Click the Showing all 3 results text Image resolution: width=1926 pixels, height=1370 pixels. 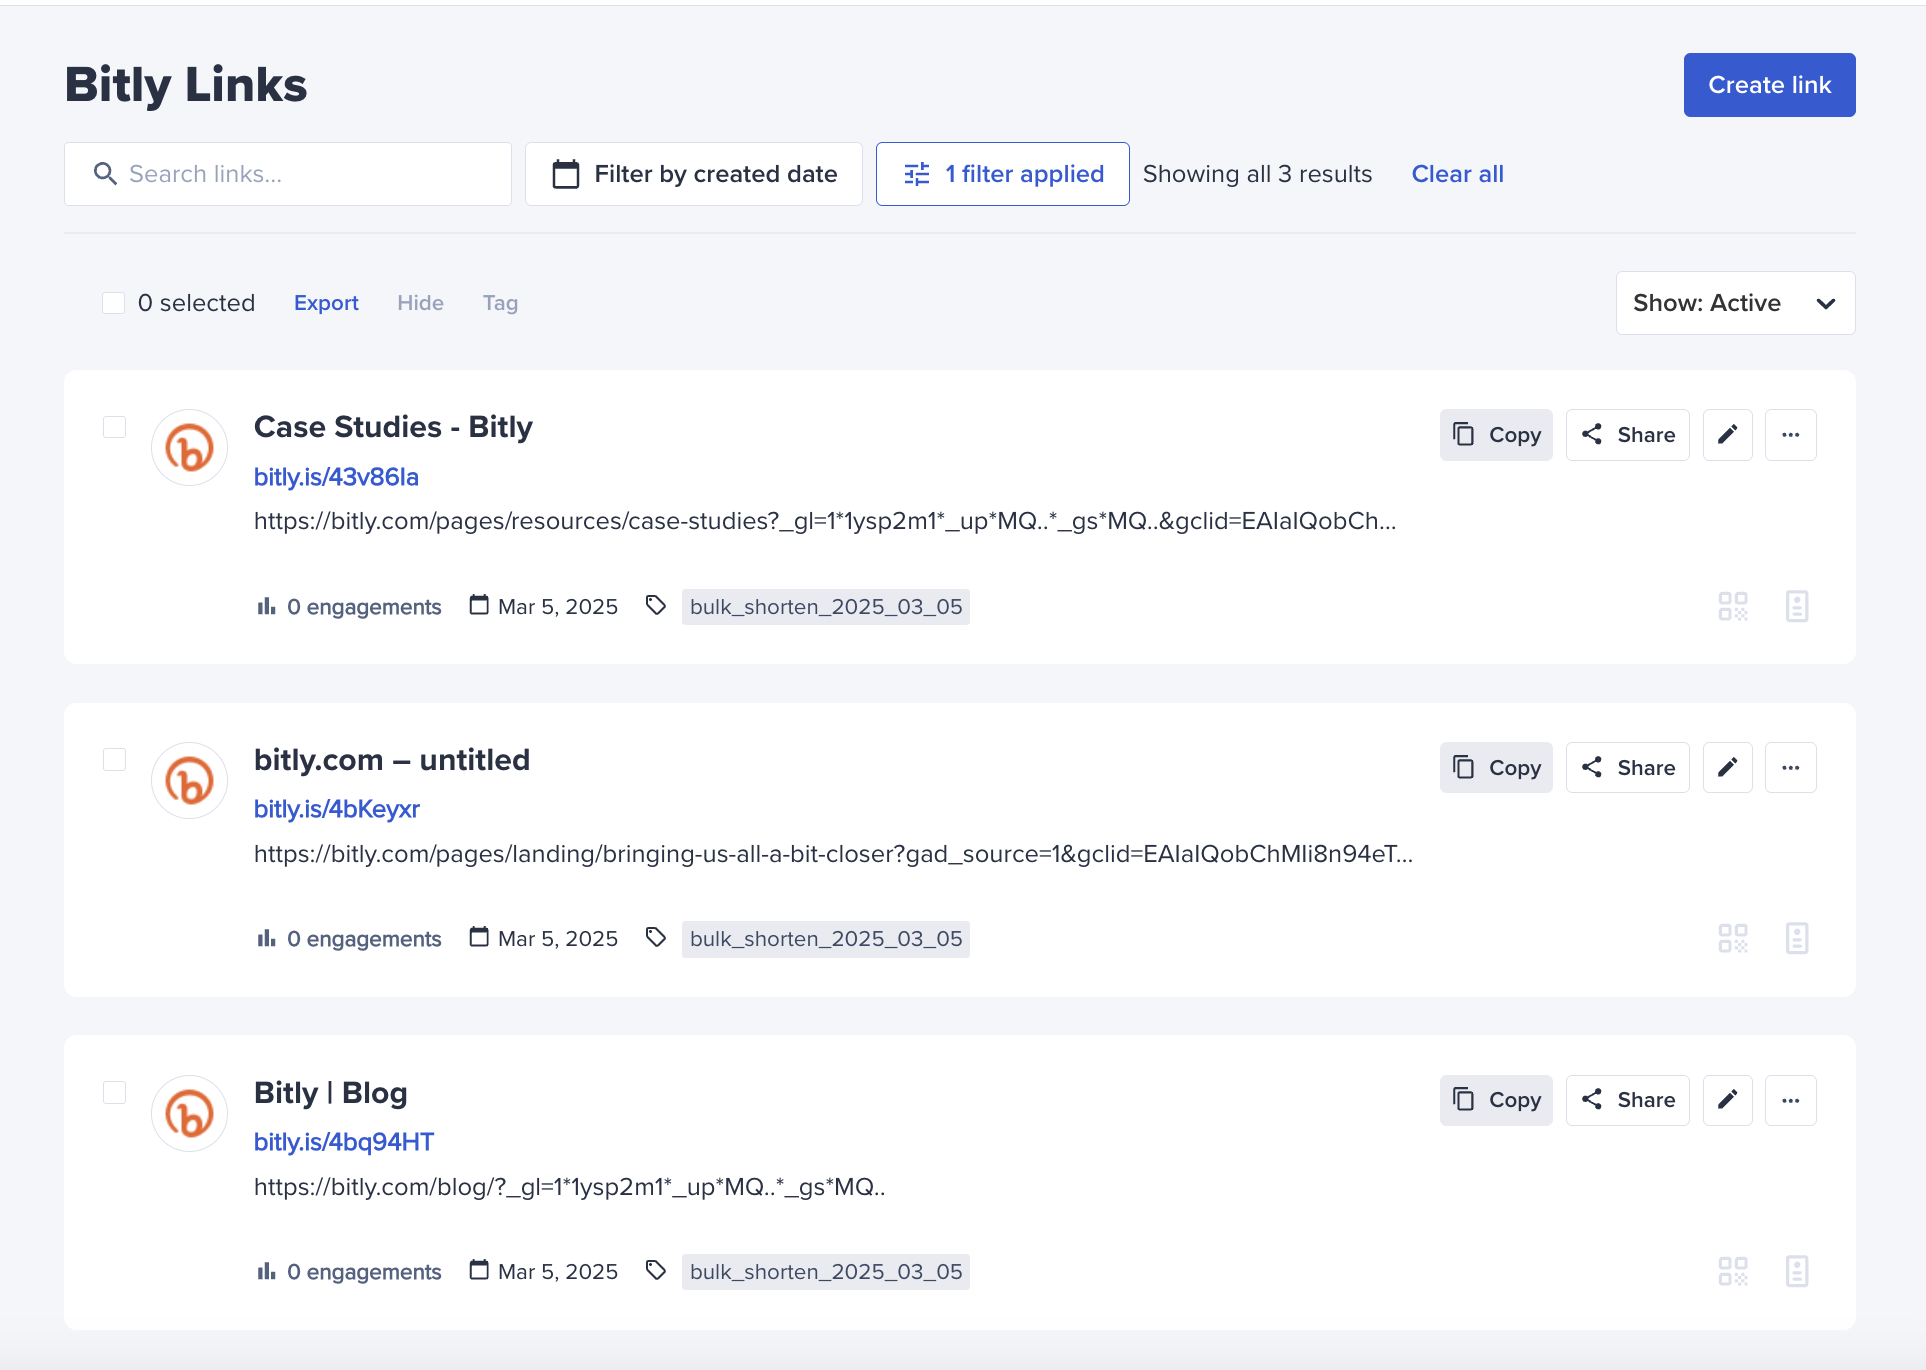tap(1257, 174)
